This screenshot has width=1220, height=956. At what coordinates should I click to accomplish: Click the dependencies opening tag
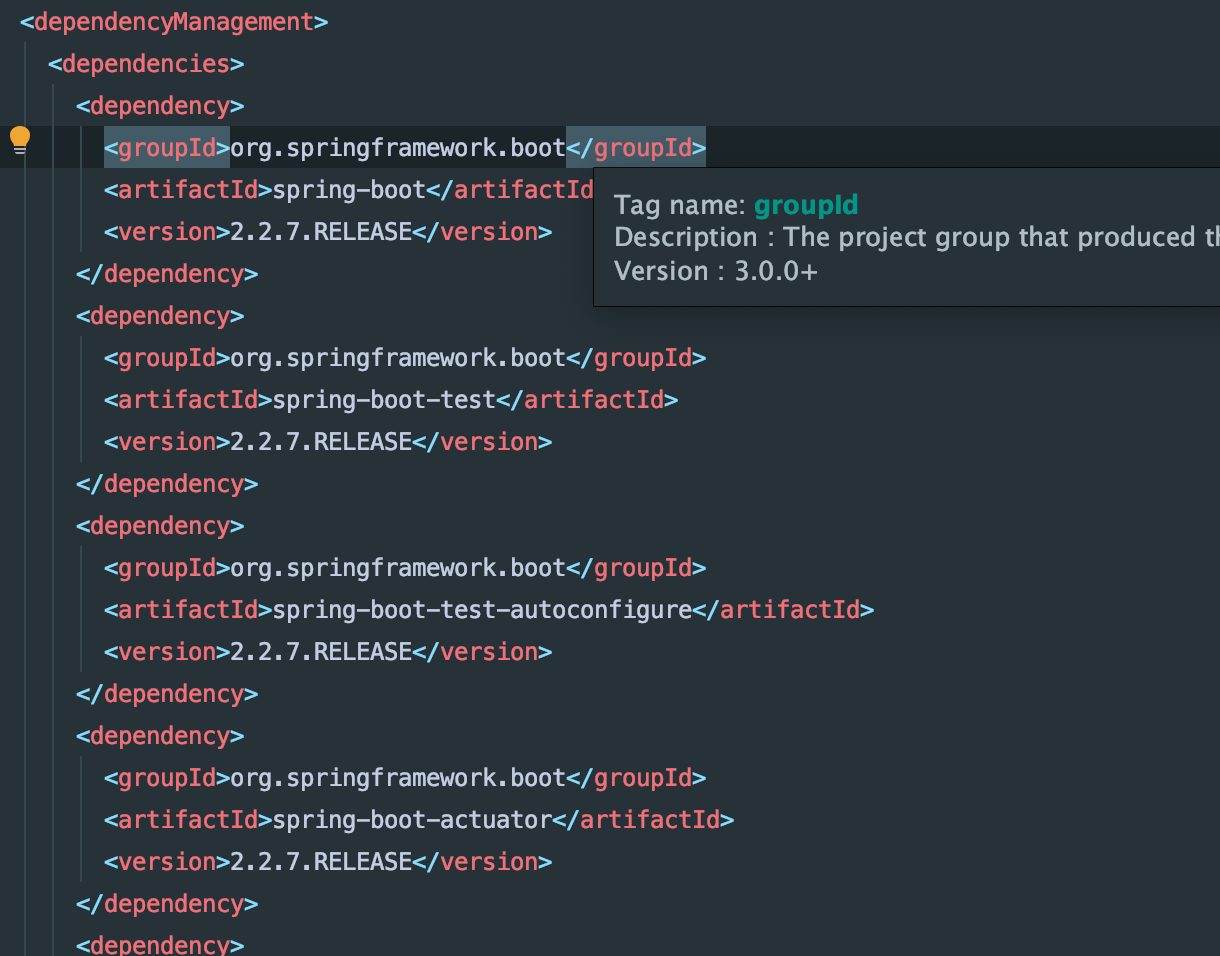point(146,64)
